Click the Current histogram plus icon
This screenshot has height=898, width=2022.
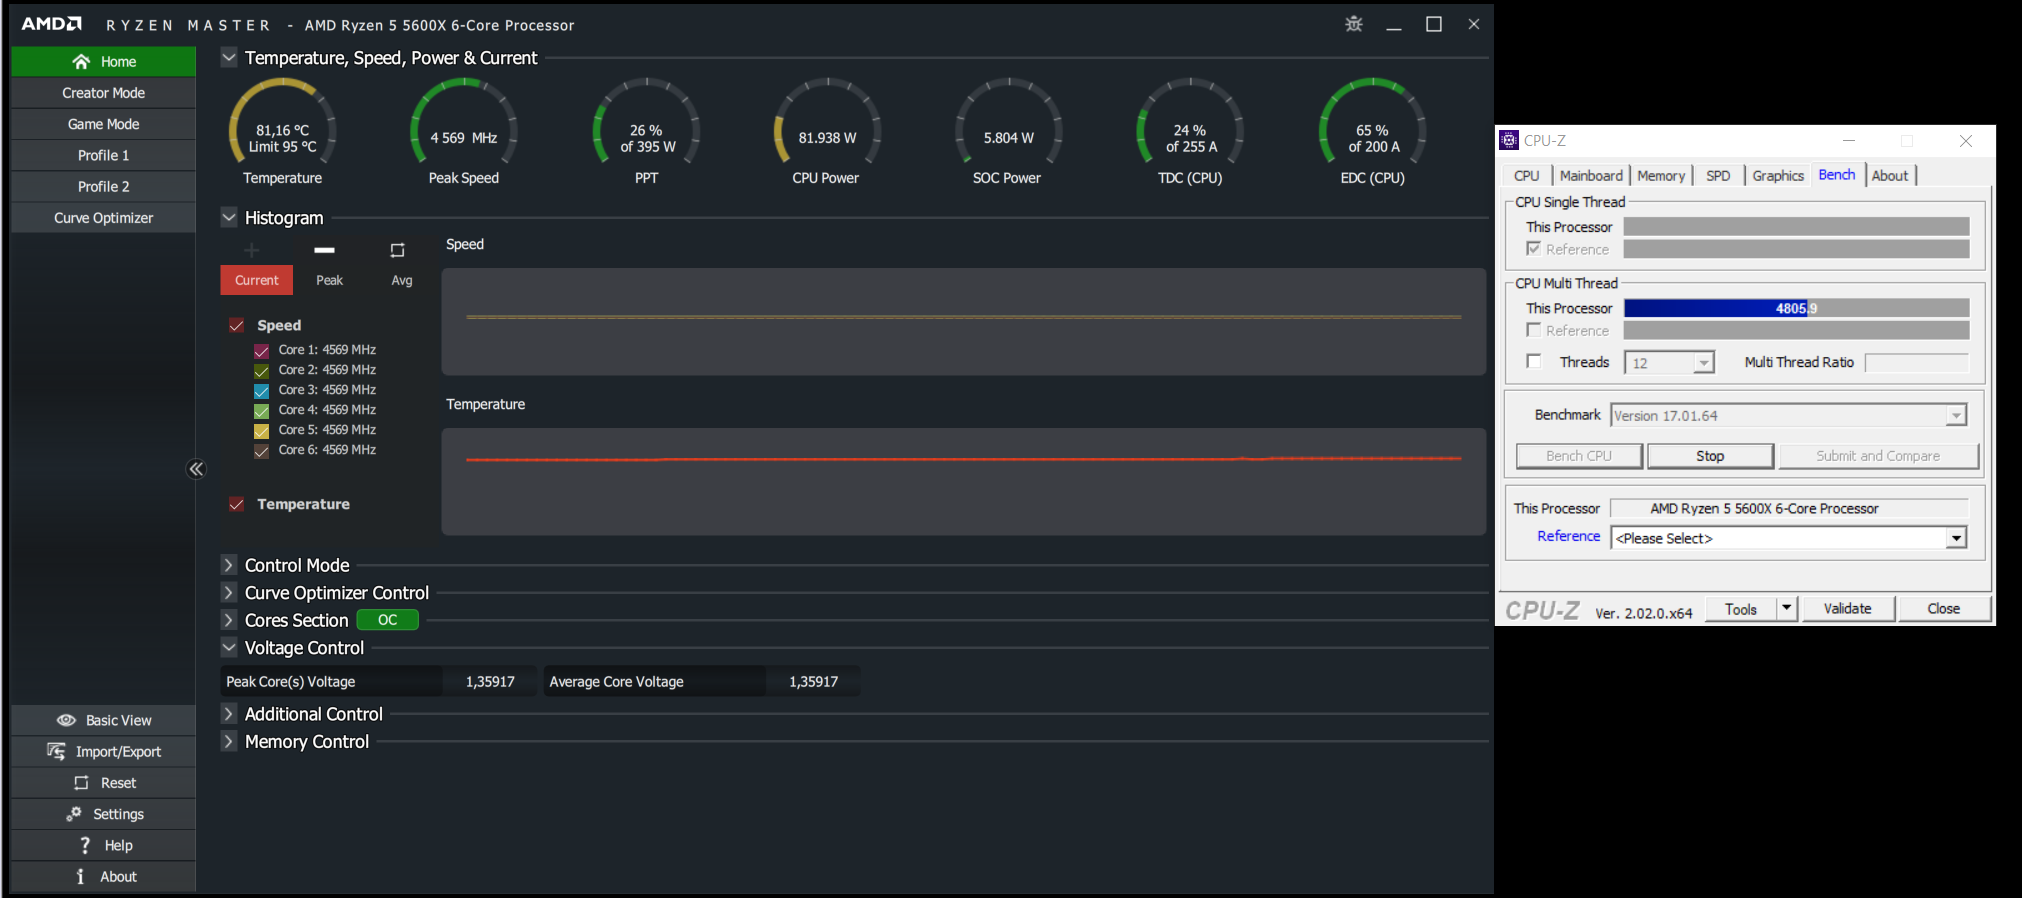(x=252, y=250)
